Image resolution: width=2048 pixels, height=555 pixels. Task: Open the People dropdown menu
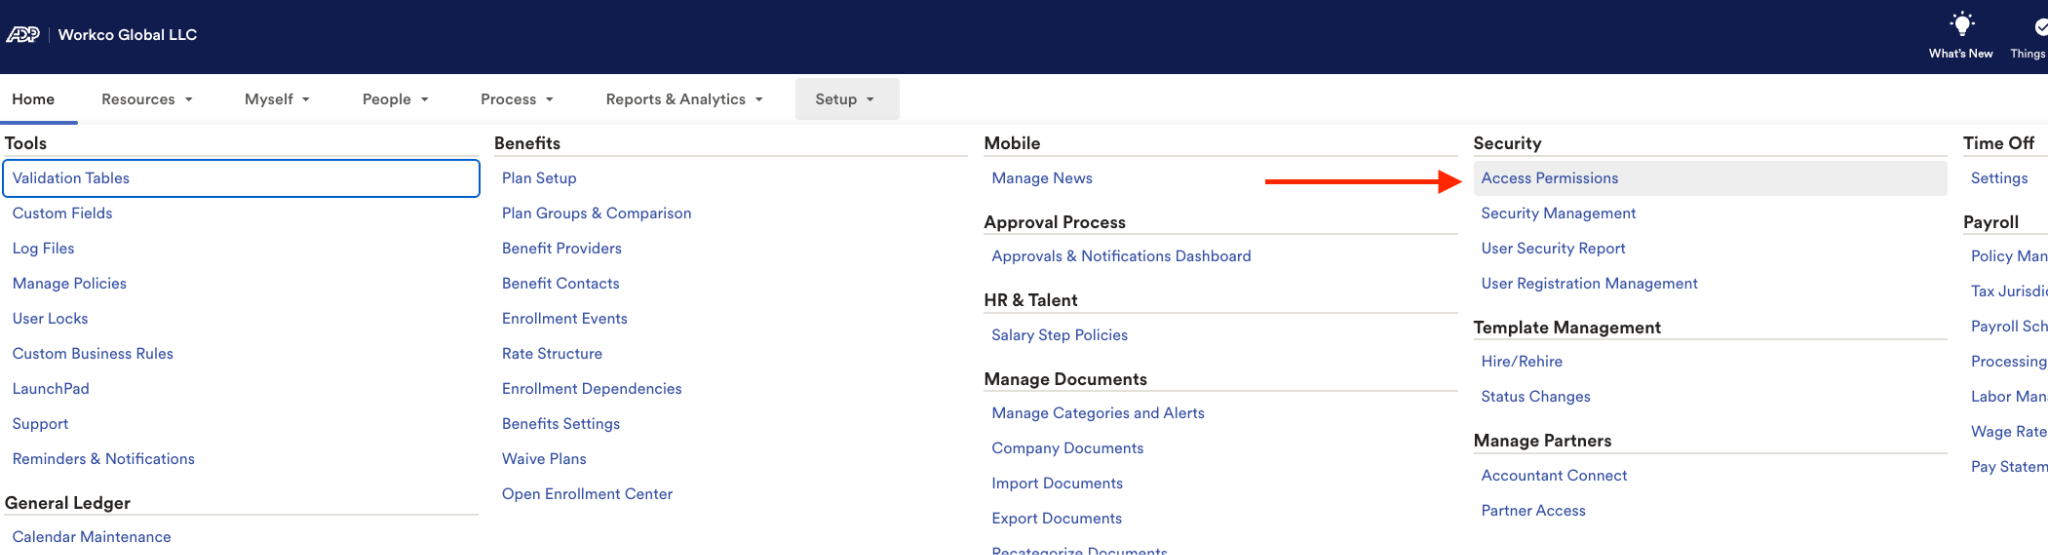[395, 99]
